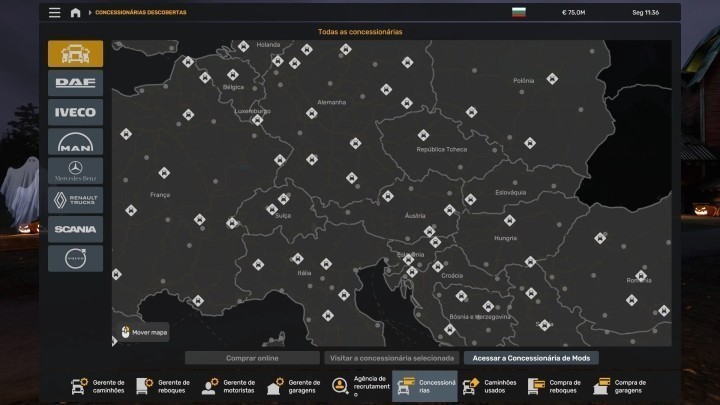Filter dealers by Mercedes-Benz brand
Screen dimensions: 720x405
coord(75,171)
